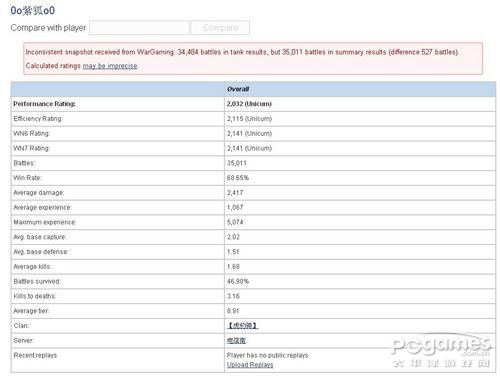Screen dimensions: 500x376
Task: Select the Win Rate label
Action: click(x=27, y=178)
